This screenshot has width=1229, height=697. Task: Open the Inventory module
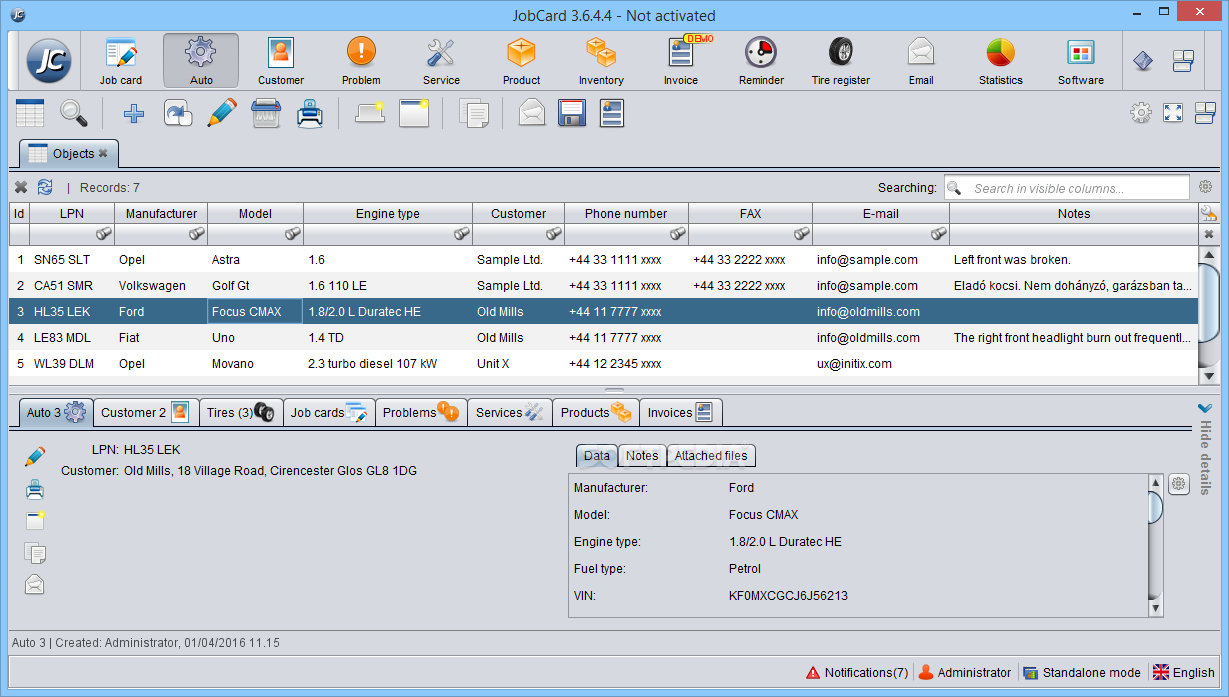(x=601, y=61)
